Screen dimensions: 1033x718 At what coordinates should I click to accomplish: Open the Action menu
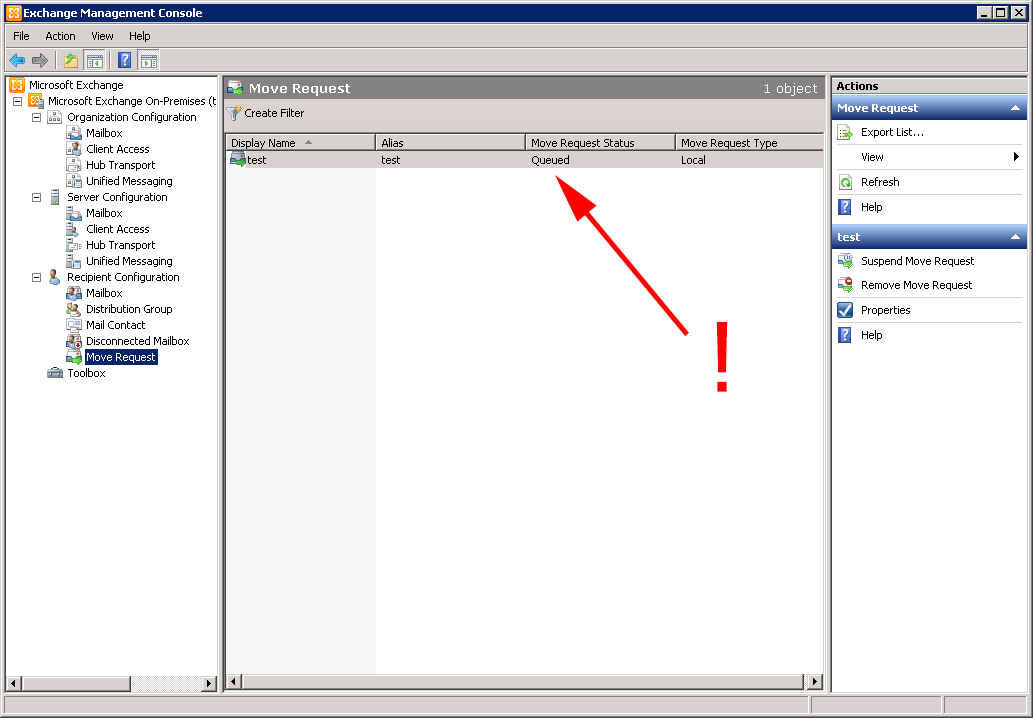pyautogui.click(x=60, y=36)
